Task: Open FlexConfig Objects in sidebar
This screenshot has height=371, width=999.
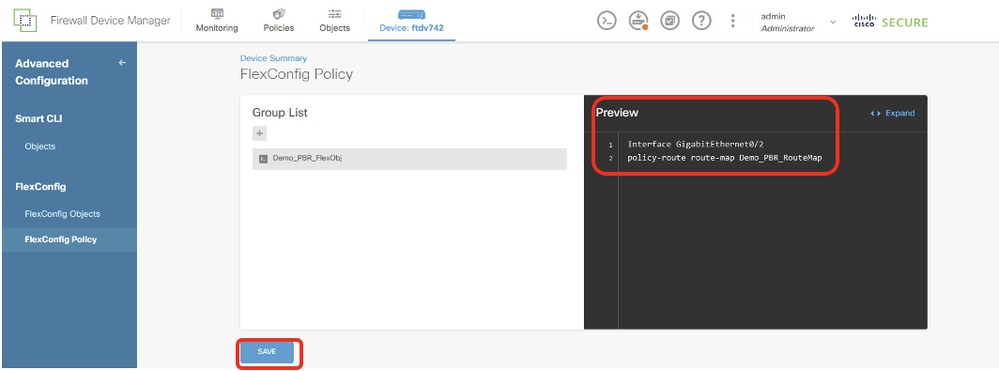Action: [x=62, y=214]
